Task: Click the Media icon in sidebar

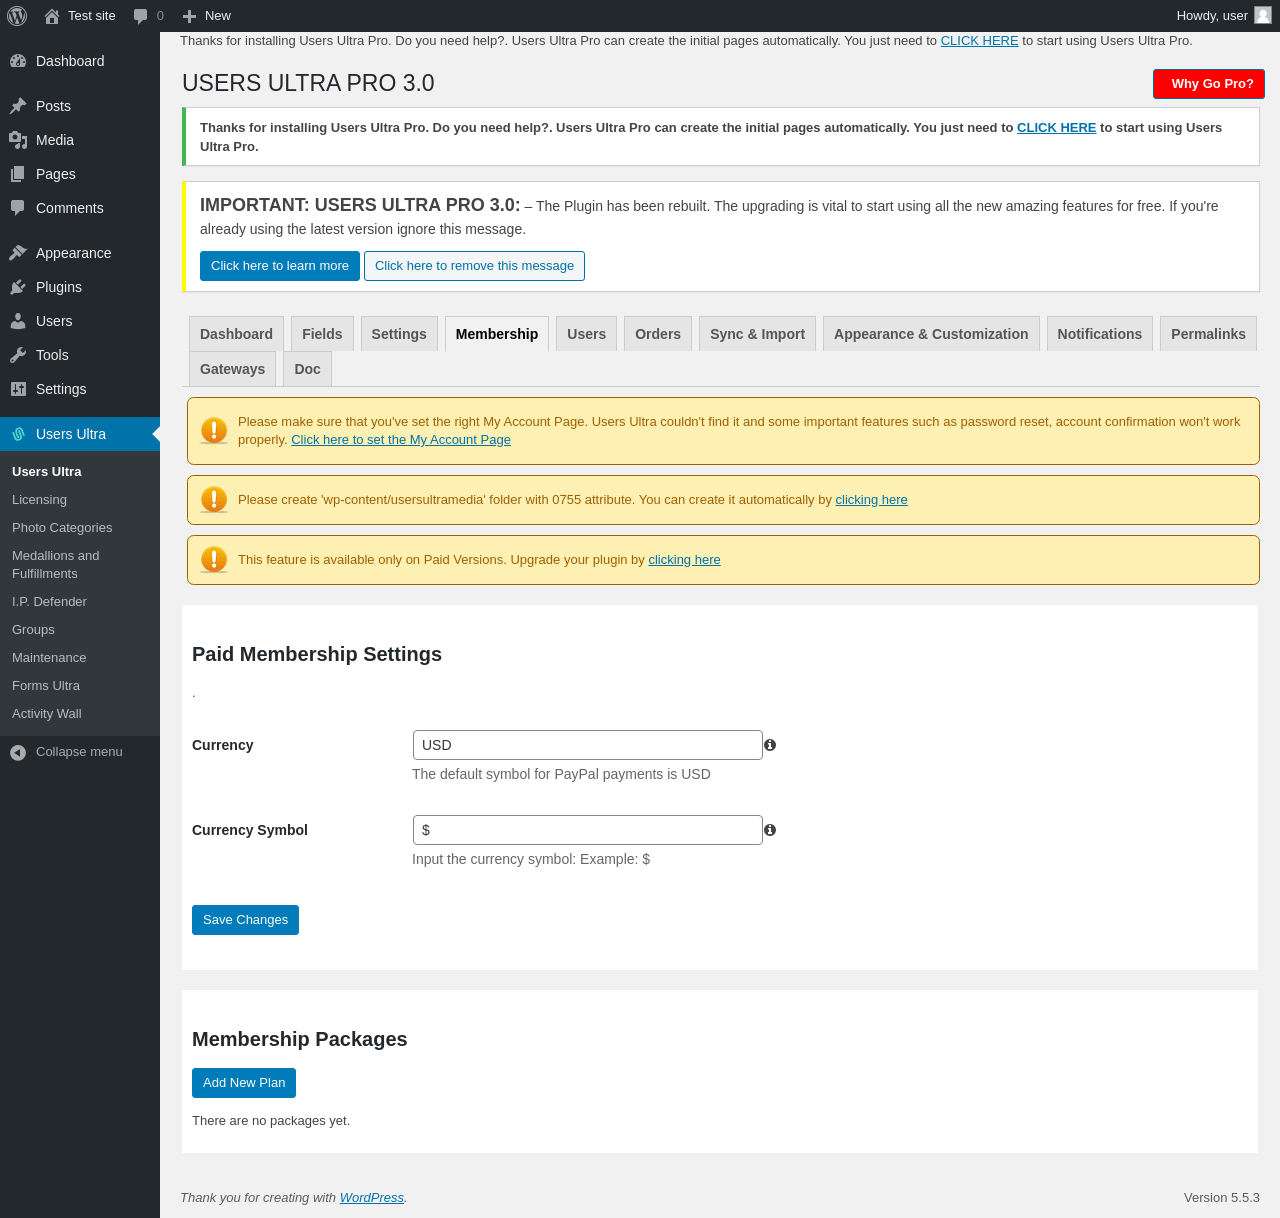Action: pos(18,140)
